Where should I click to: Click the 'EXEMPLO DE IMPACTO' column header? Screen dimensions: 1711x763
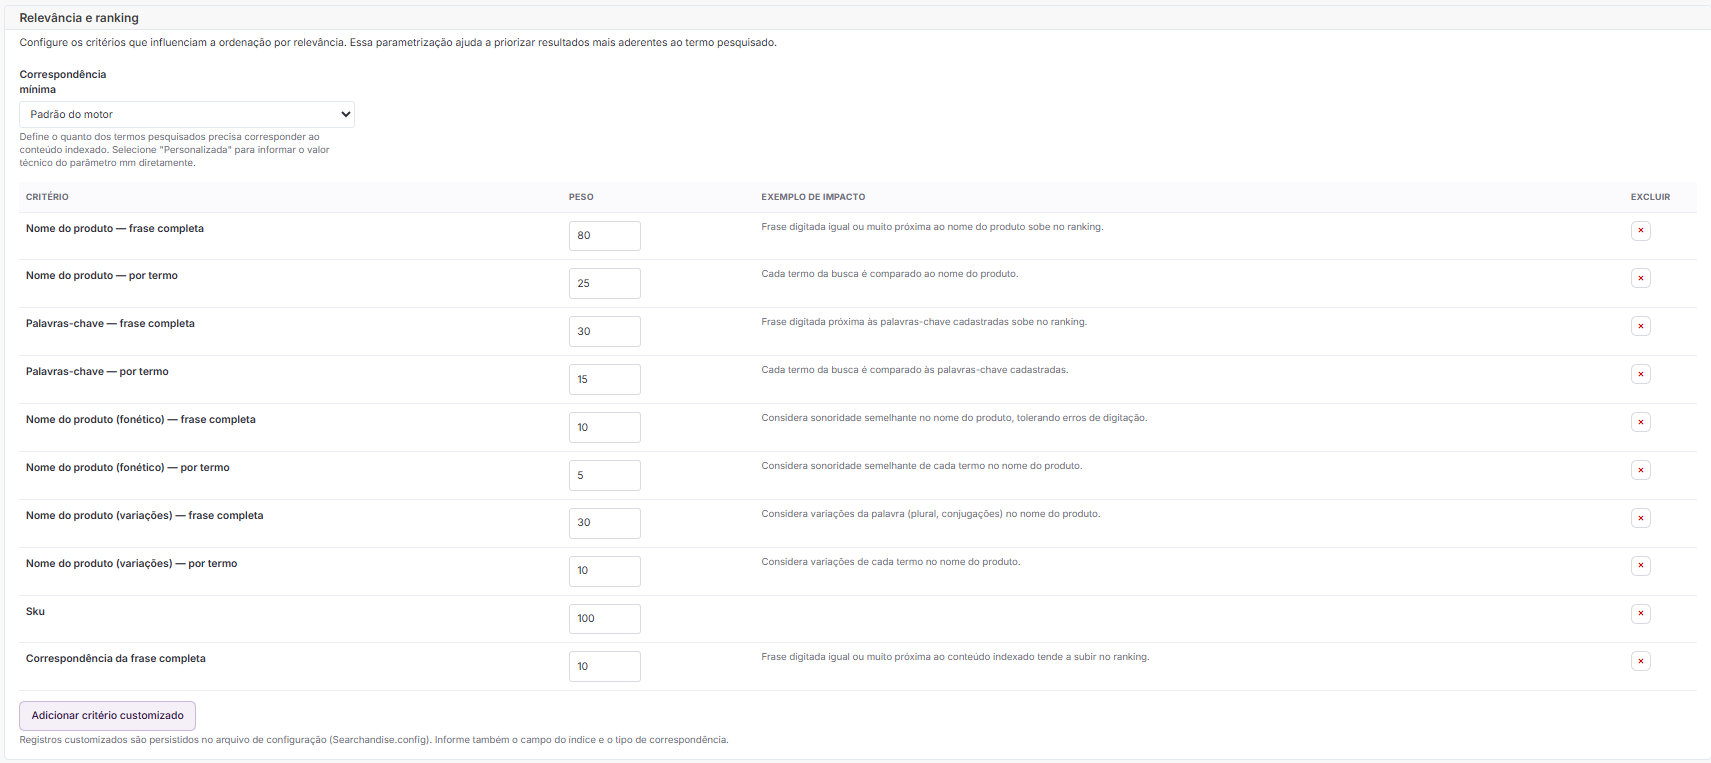coord(813,197)
